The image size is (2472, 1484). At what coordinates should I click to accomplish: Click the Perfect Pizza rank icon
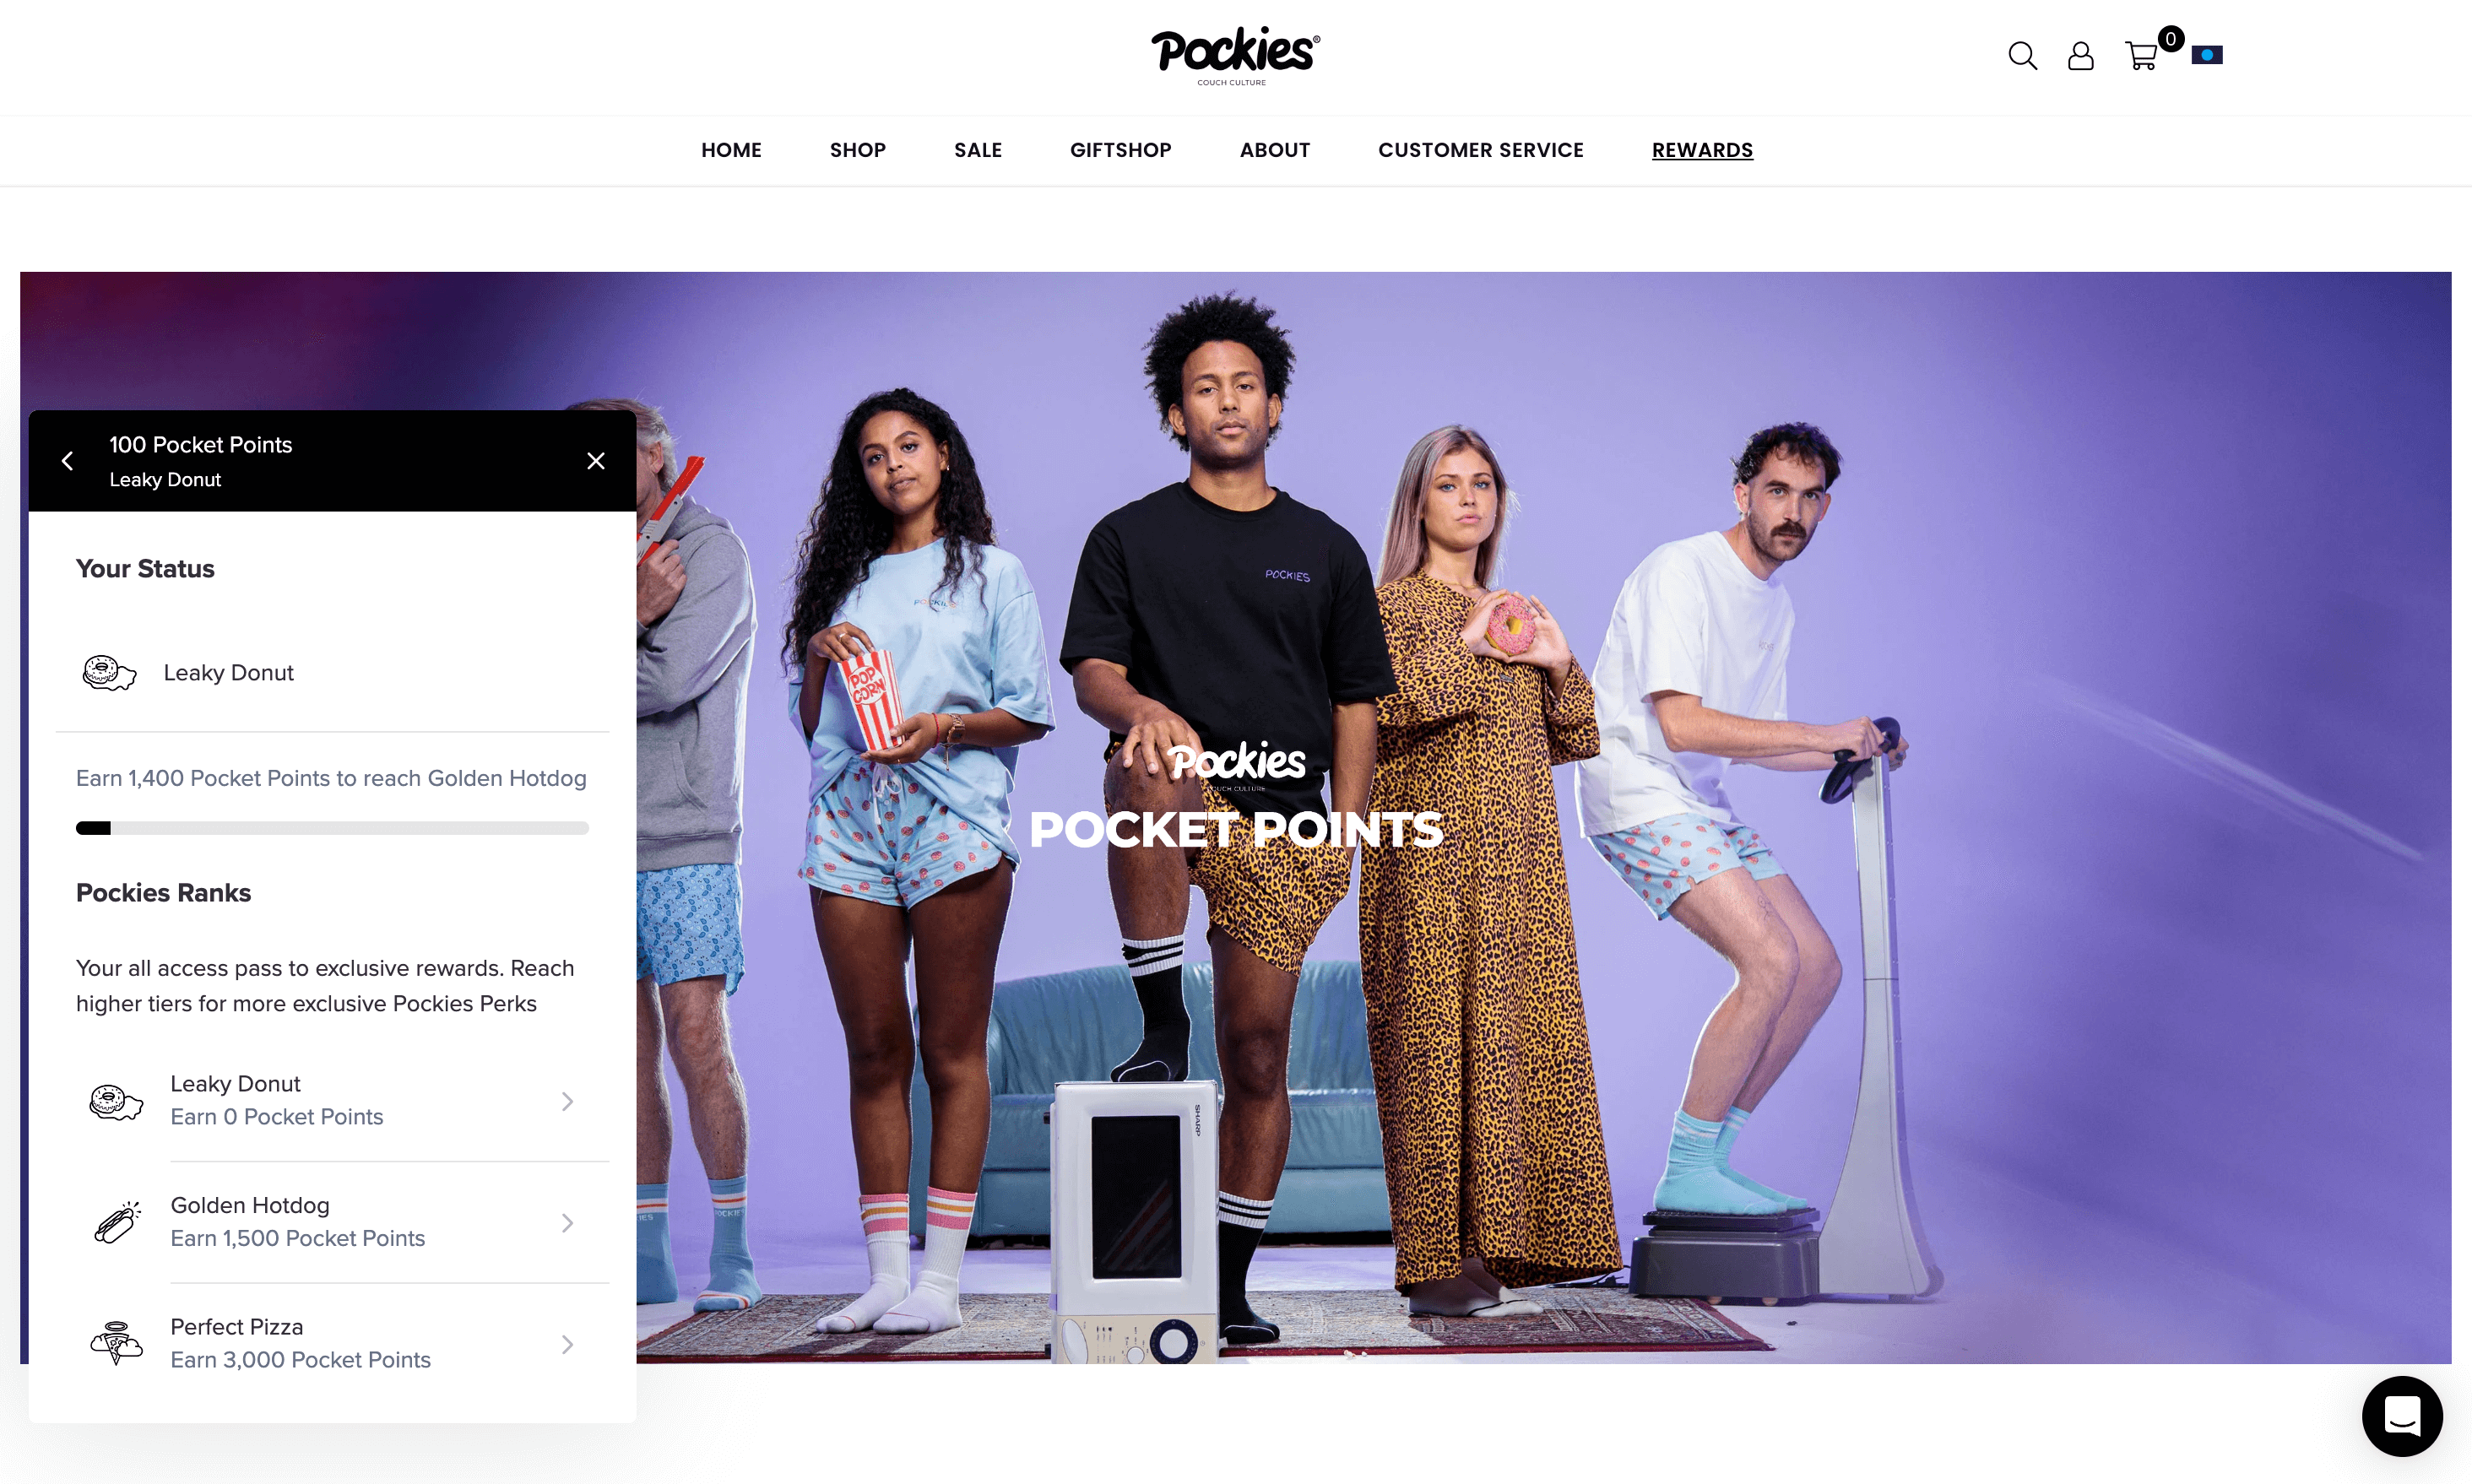(115, 1341)
